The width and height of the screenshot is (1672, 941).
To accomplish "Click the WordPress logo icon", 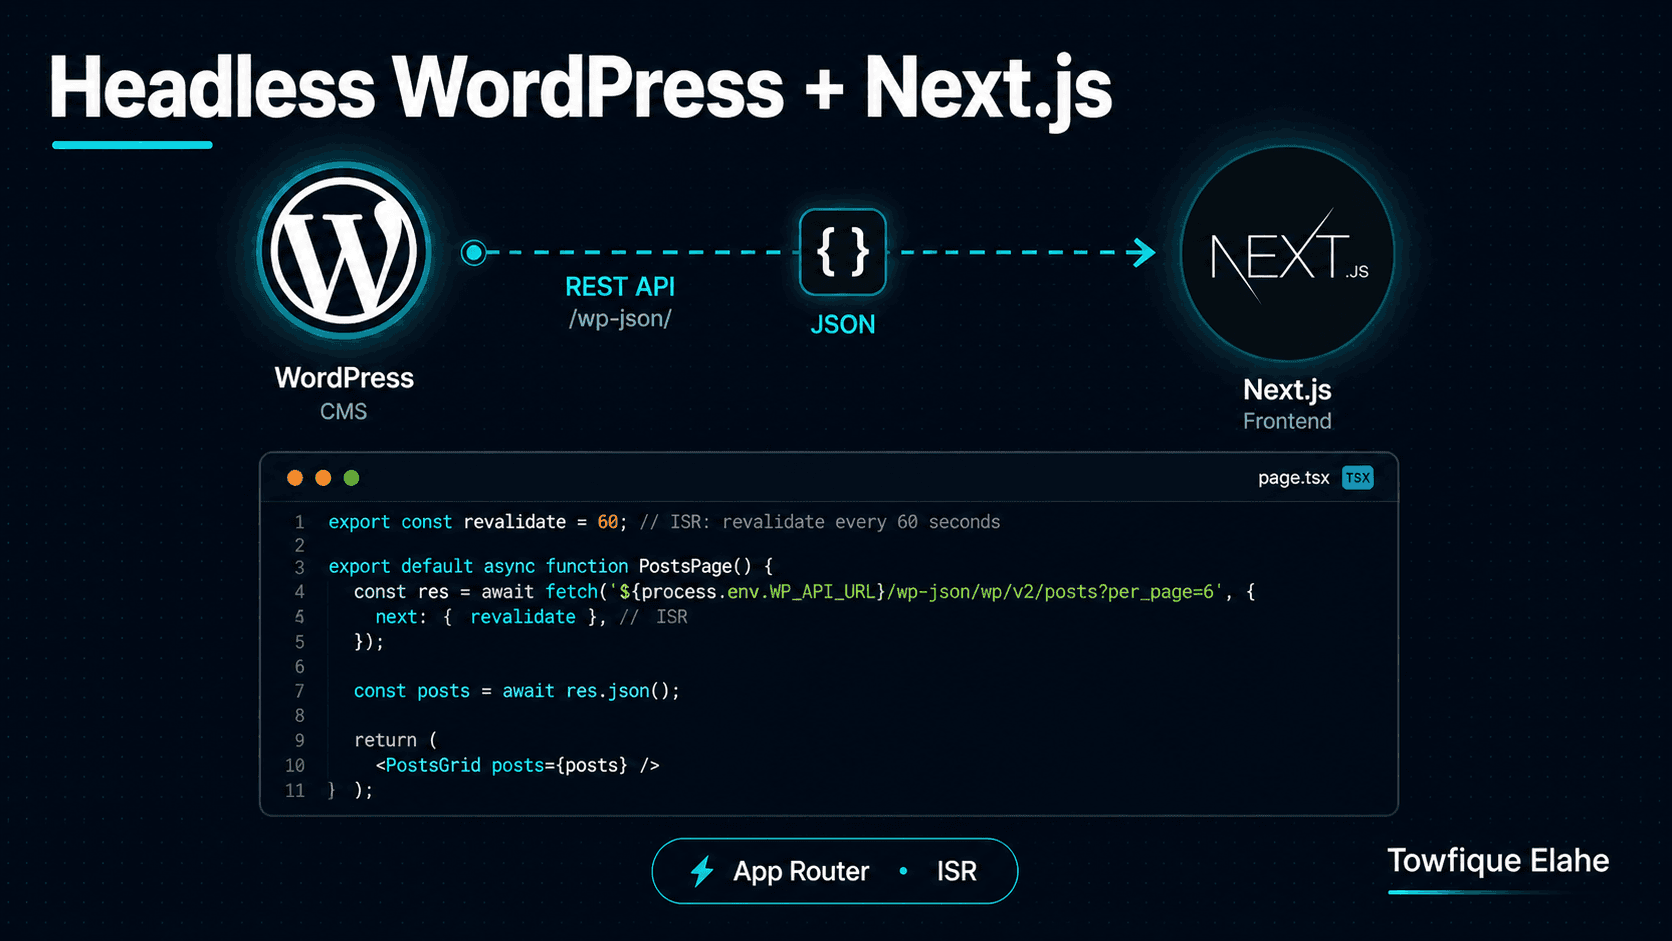I will [x=344, y=251].
